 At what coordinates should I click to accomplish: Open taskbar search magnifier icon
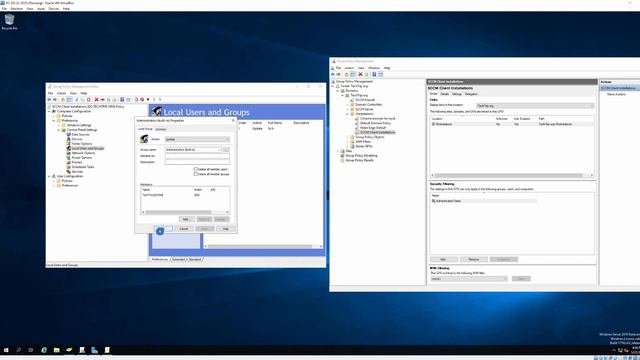[18, 350]
